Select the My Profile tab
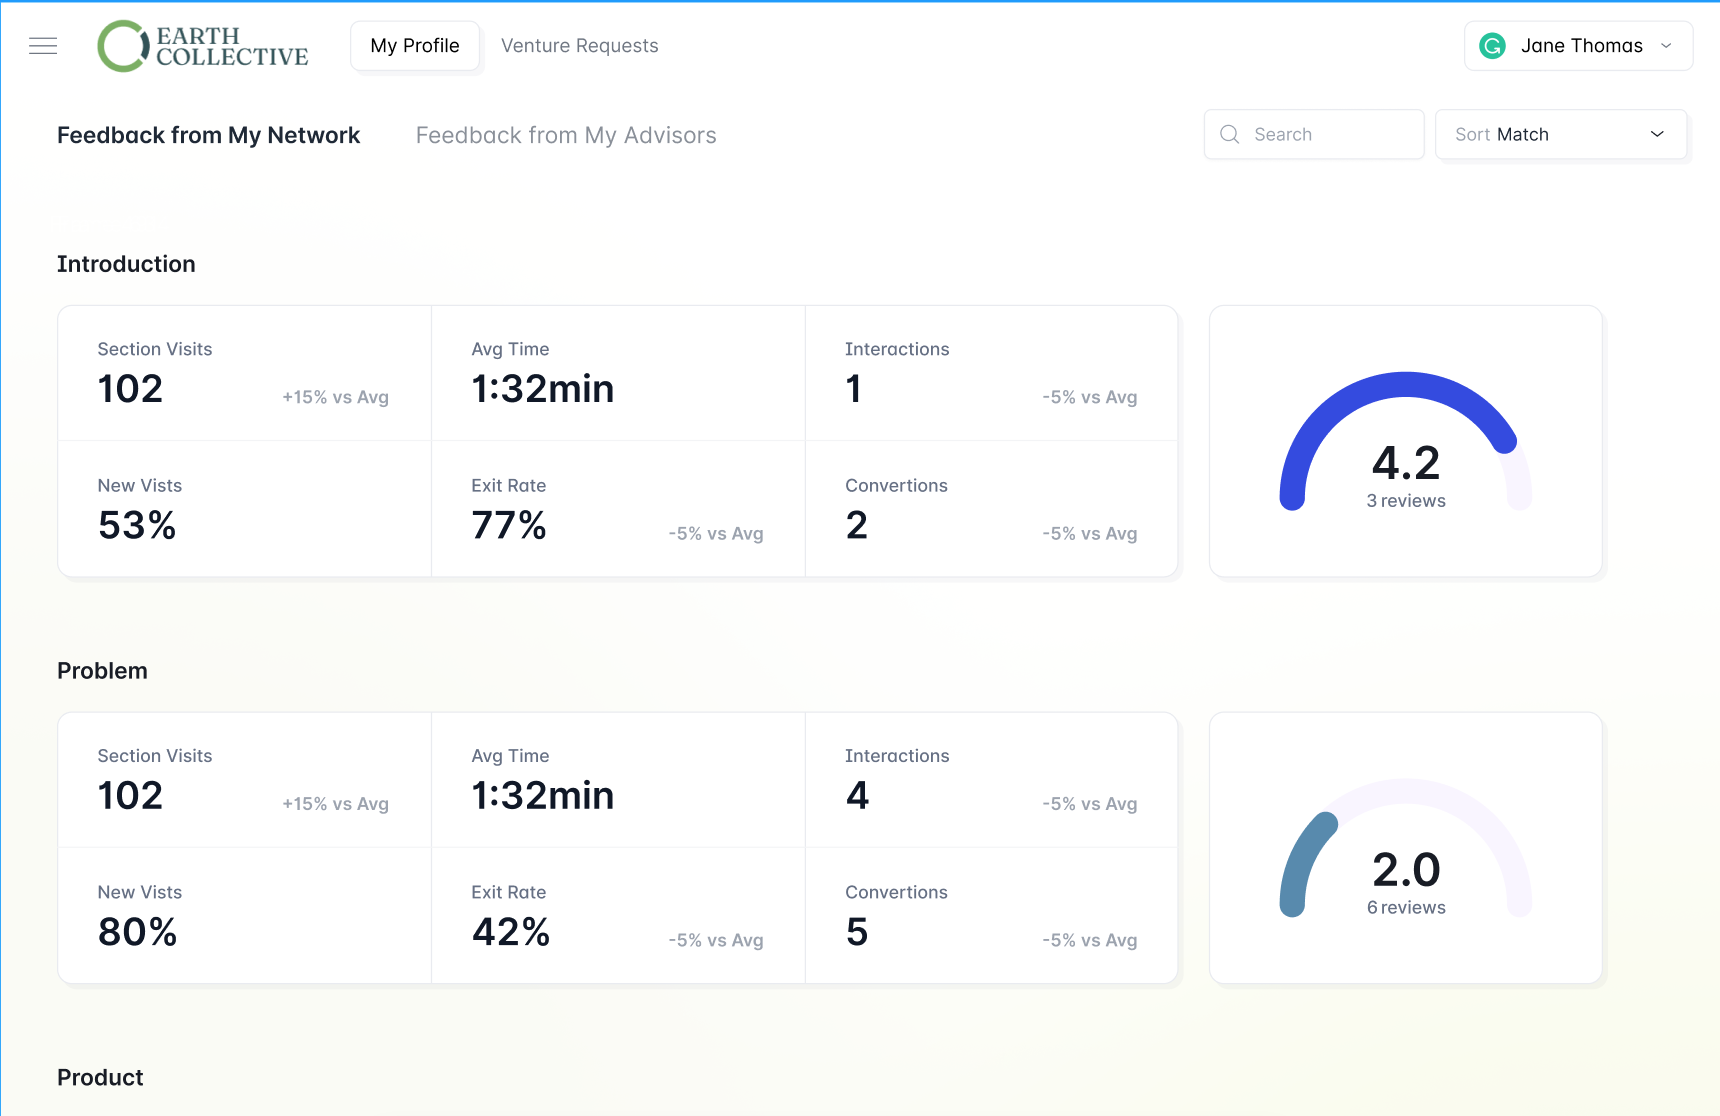This screenshot has height=1116, width=1720. (x=414, y=45)
